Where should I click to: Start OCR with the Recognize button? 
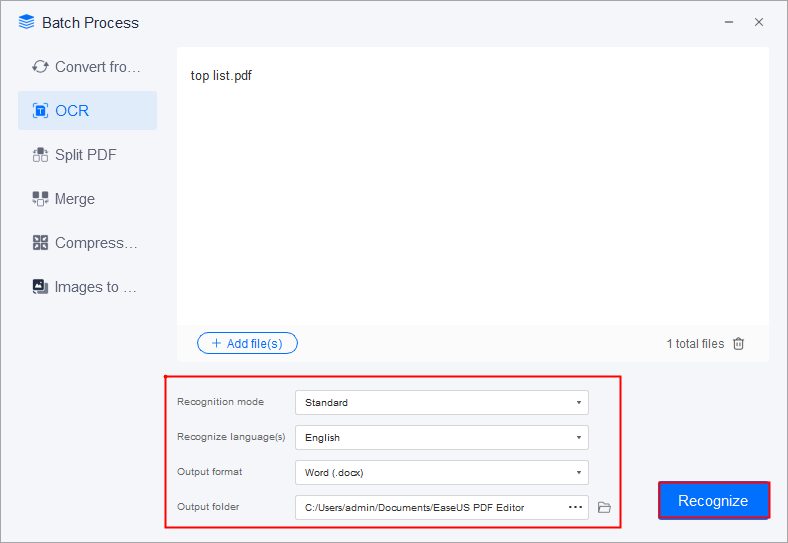[x=714, y=501]
